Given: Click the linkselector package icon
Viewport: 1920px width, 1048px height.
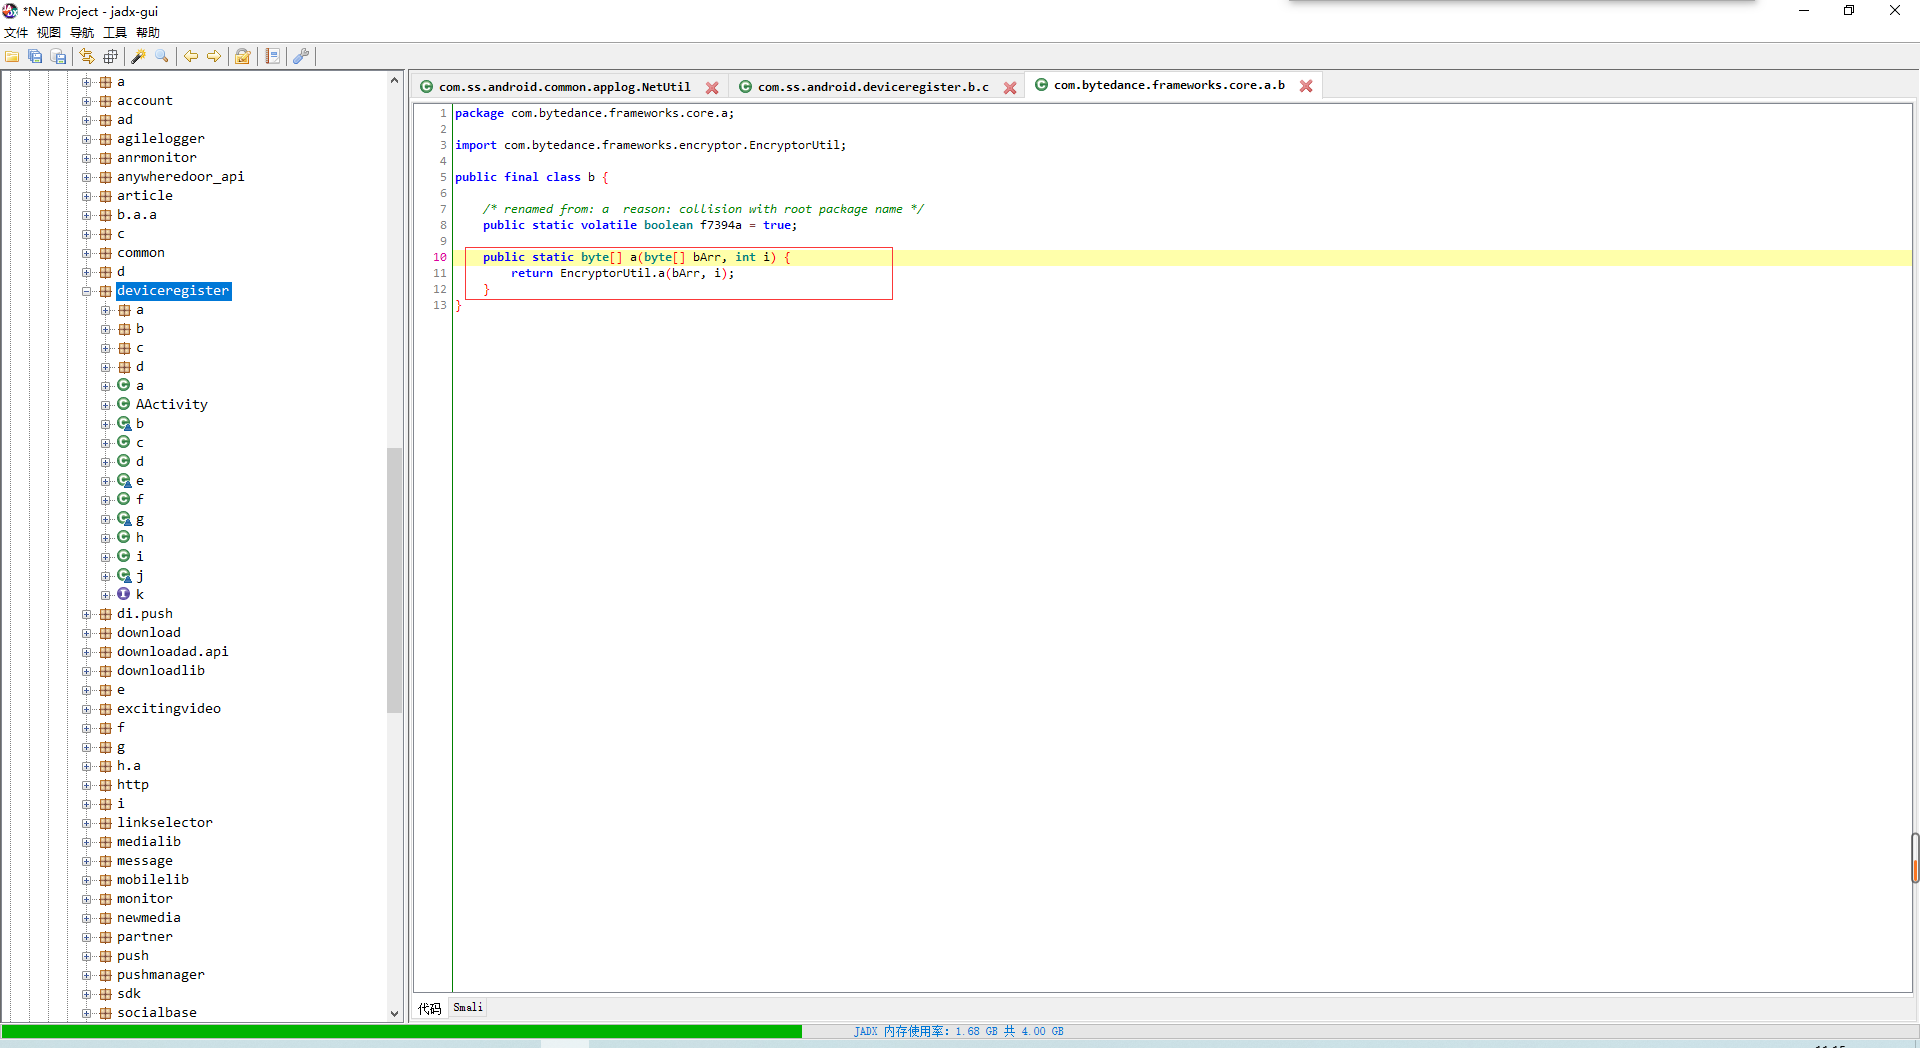Looking at the screenshot, I should coord(105,823).
